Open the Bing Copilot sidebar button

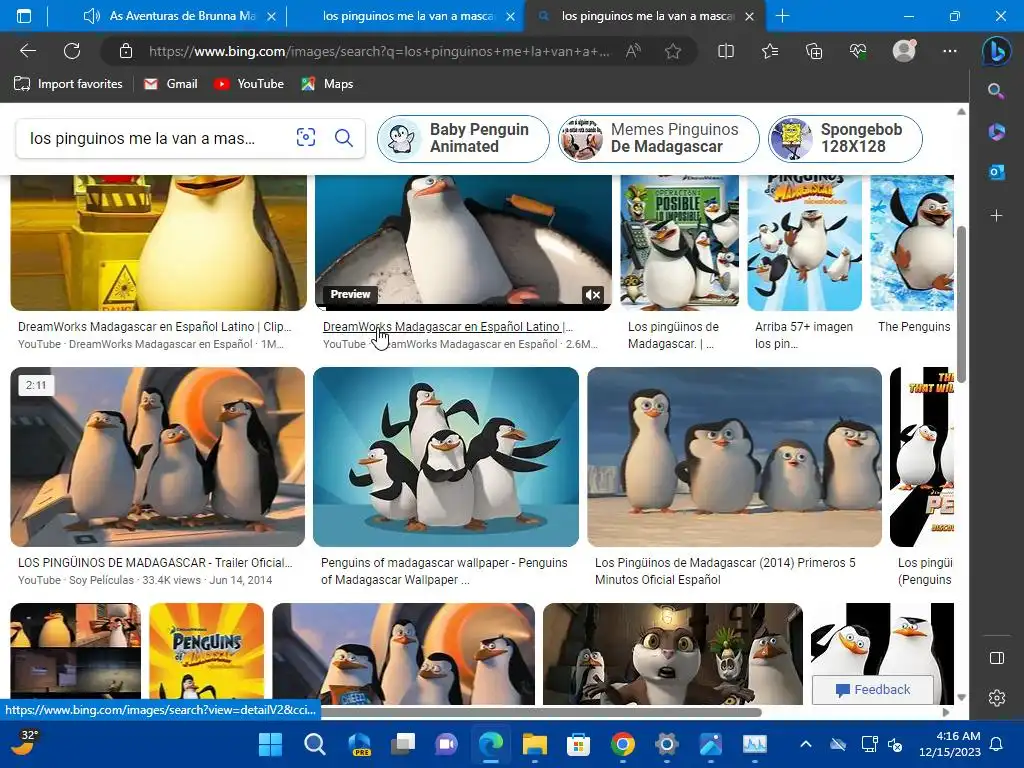[x=997, y=51]
